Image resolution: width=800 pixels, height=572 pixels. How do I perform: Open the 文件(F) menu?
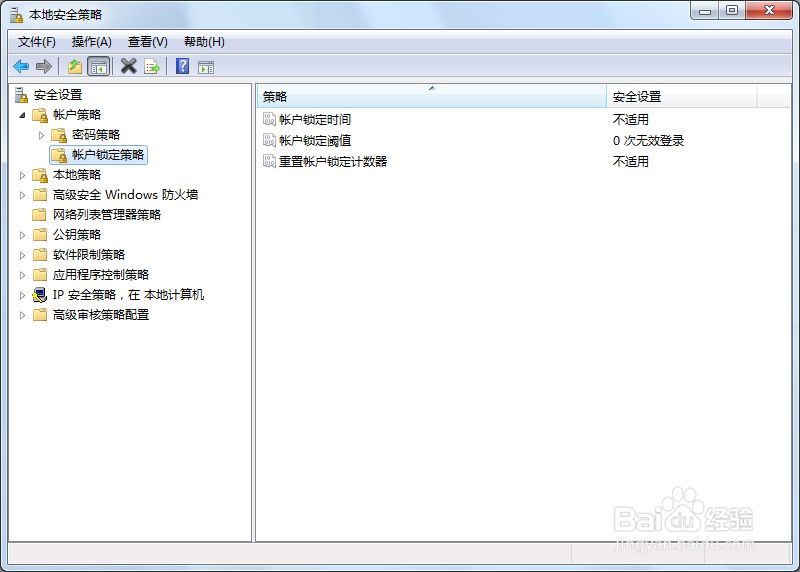click(x=37, y=42)
